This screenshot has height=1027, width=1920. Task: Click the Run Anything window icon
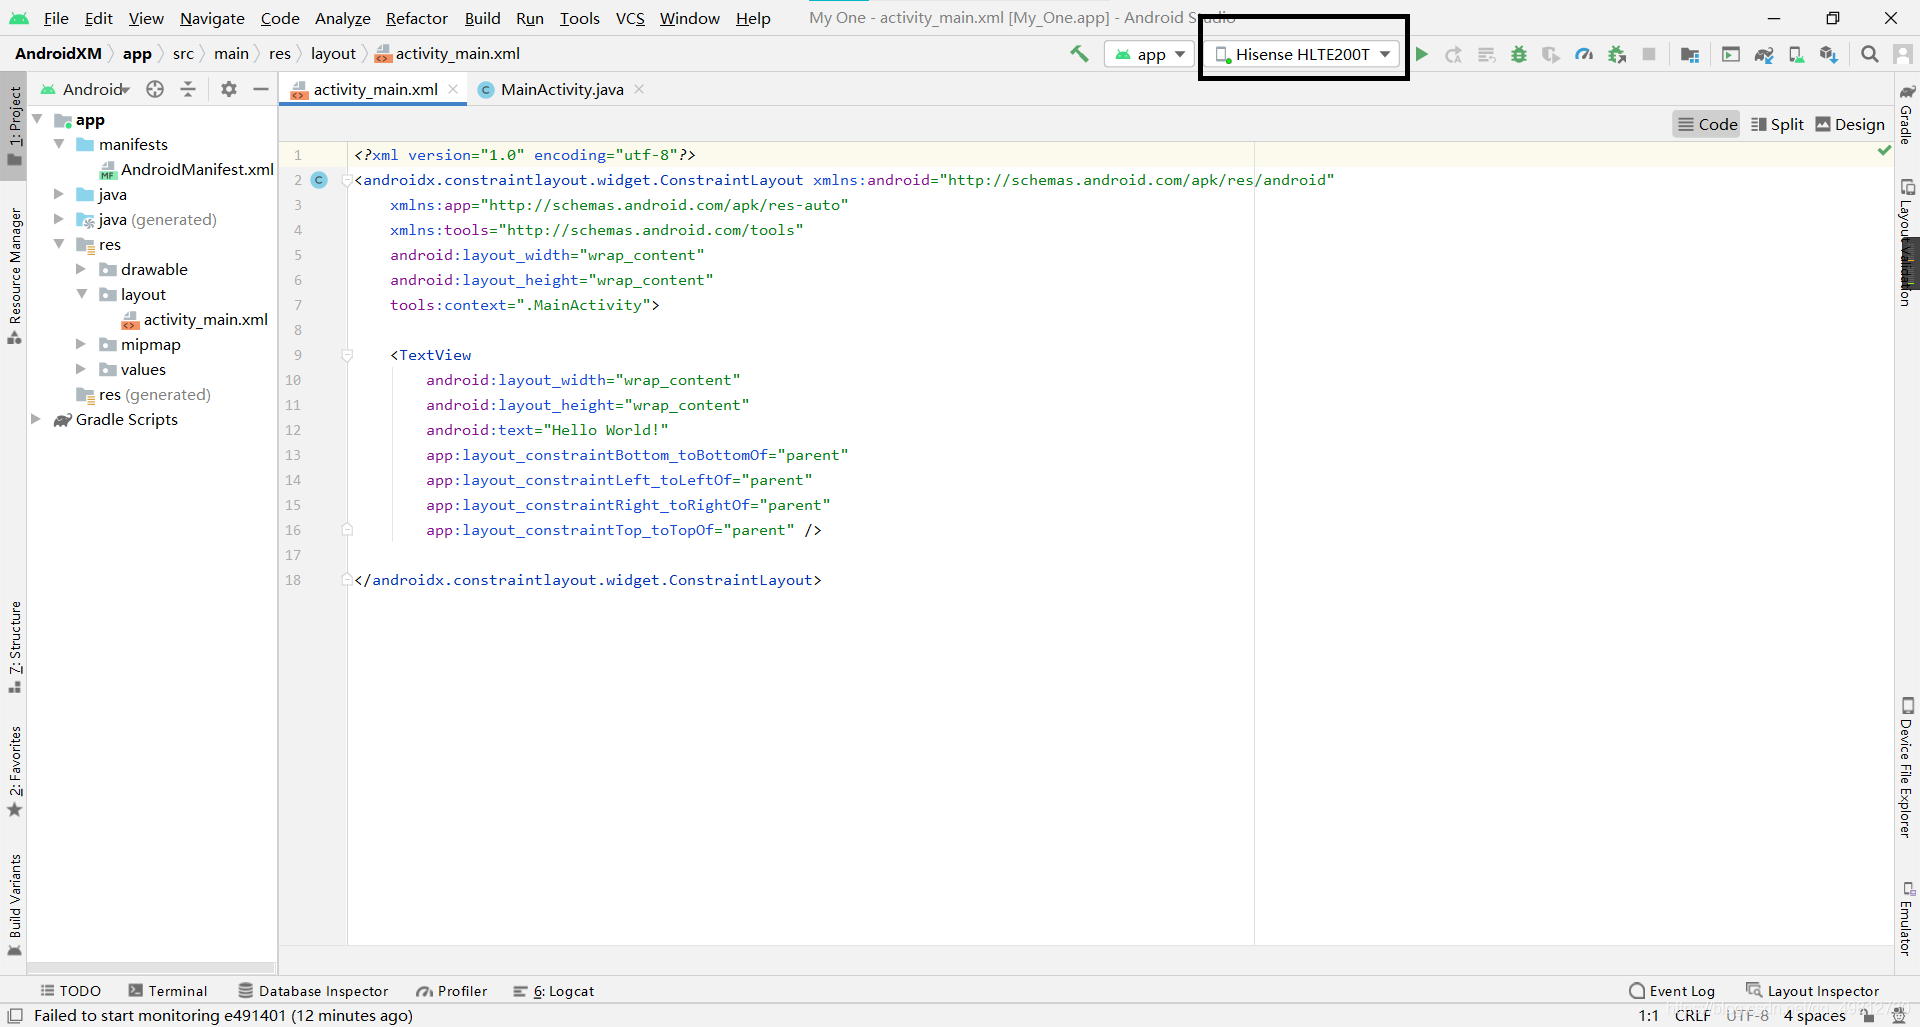[1731, 54]
